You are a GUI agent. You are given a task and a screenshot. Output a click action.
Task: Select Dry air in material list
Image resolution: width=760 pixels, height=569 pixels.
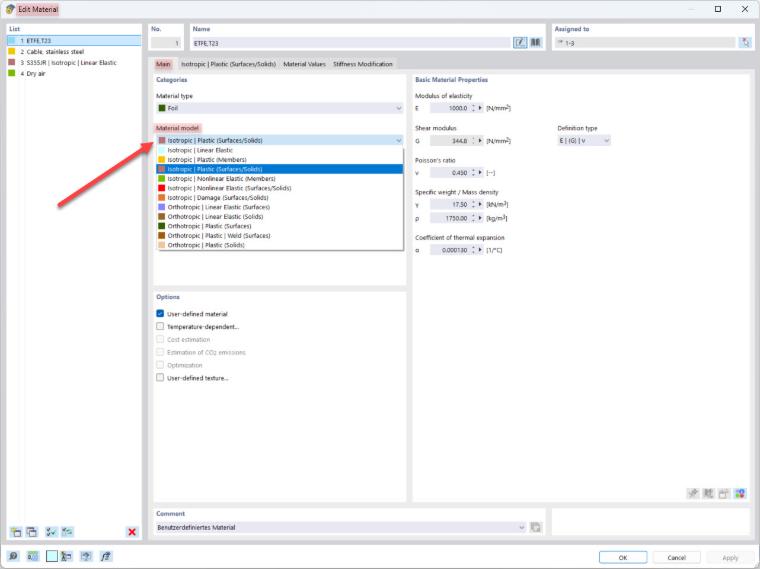[x=74, y=73]
